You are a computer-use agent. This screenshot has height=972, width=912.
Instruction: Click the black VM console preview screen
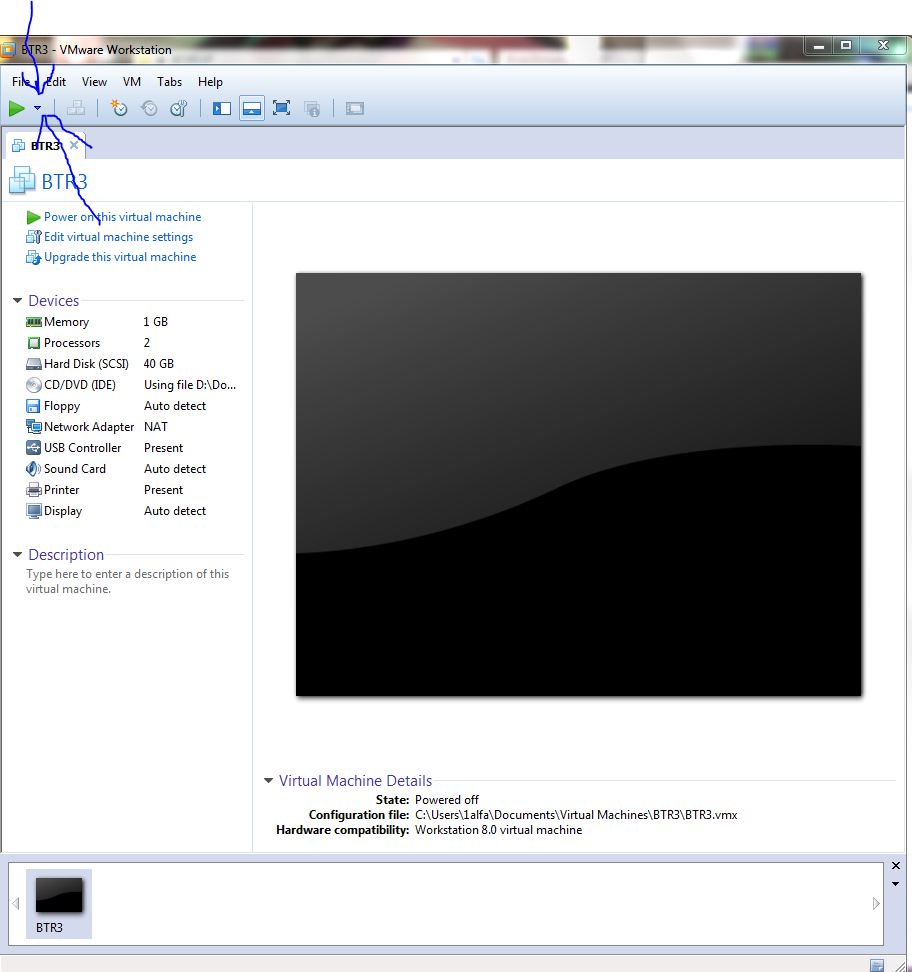coord(578,484)
